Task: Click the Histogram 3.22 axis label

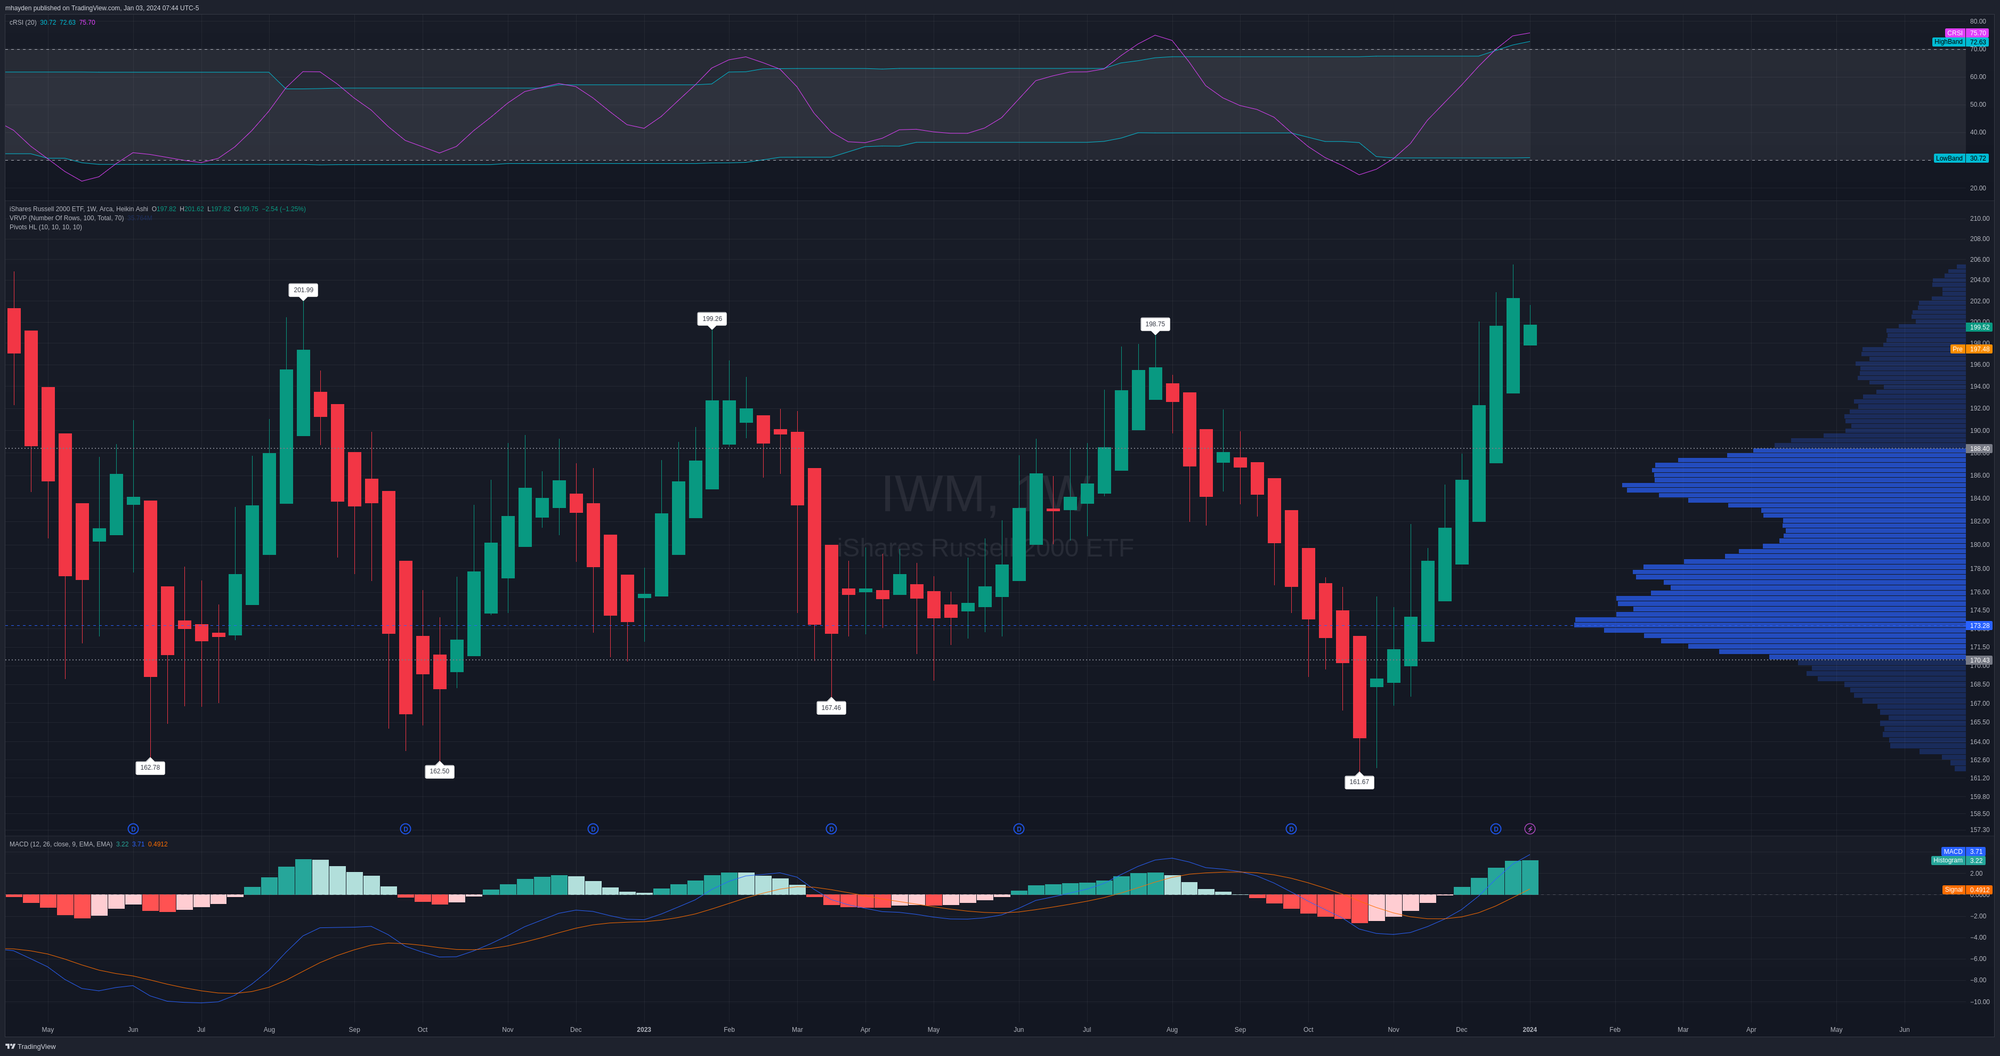Action: 1960,860
